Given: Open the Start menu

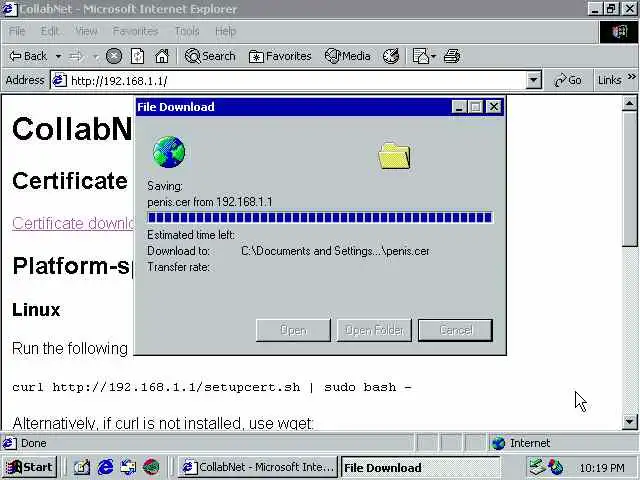Looking at the screenshot, I should click(x=30, y=467).
